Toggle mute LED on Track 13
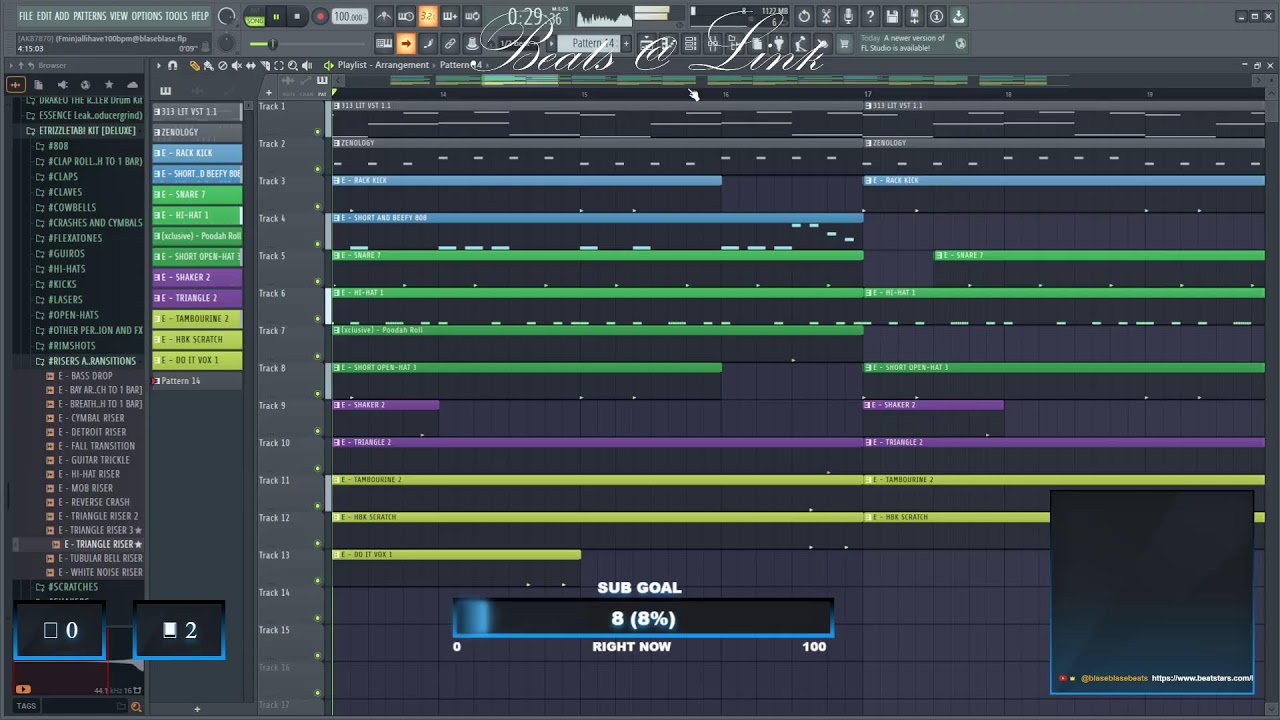Screen dimensions: 1280x720 pyautogui.click(x=318, y=581)
